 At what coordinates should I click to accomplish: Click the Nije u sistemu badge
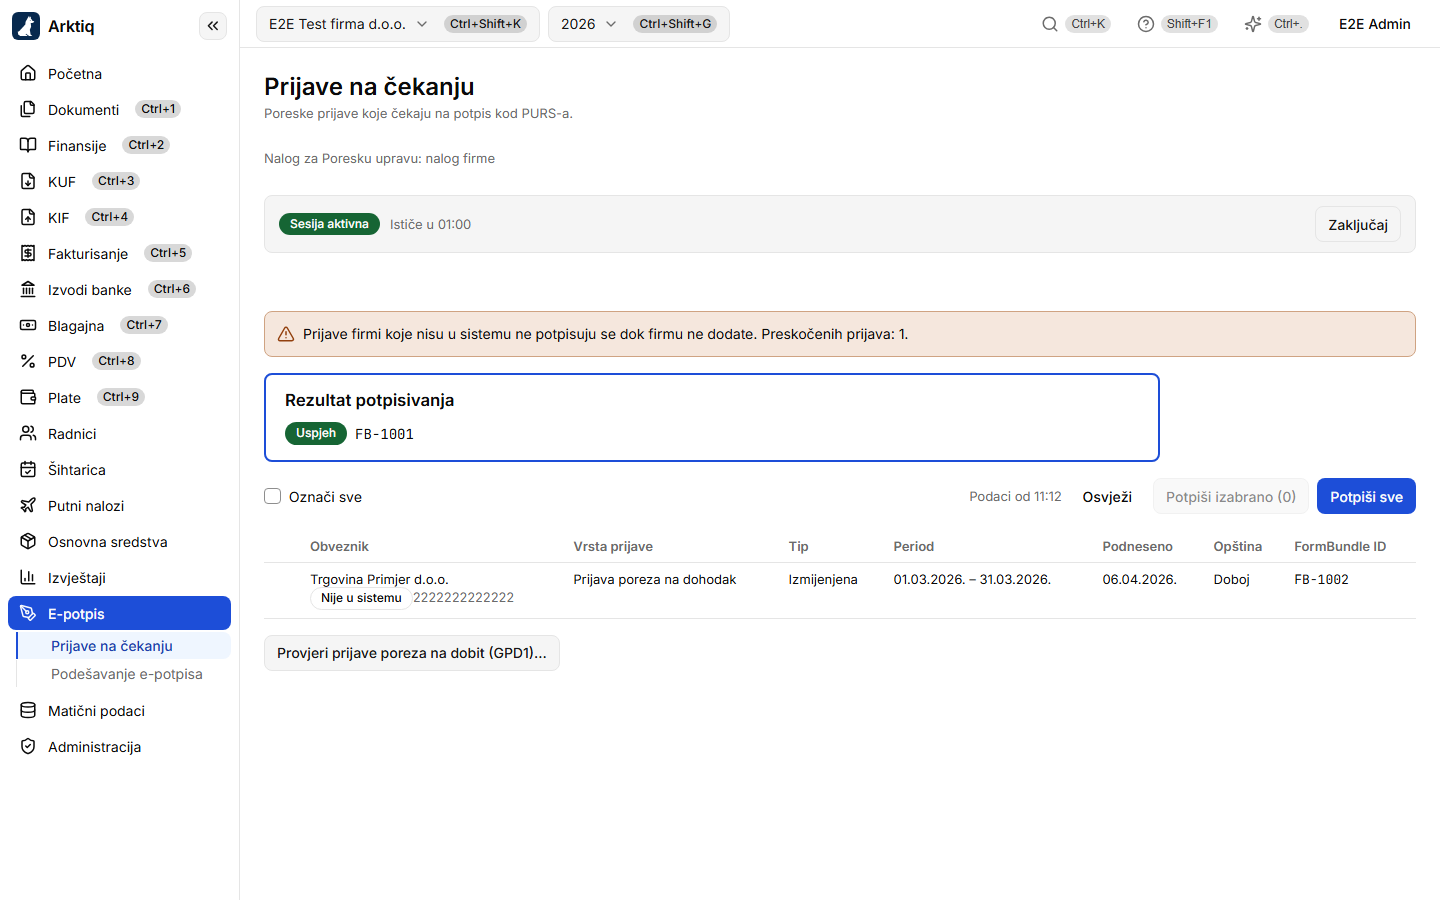coord(361,598)
